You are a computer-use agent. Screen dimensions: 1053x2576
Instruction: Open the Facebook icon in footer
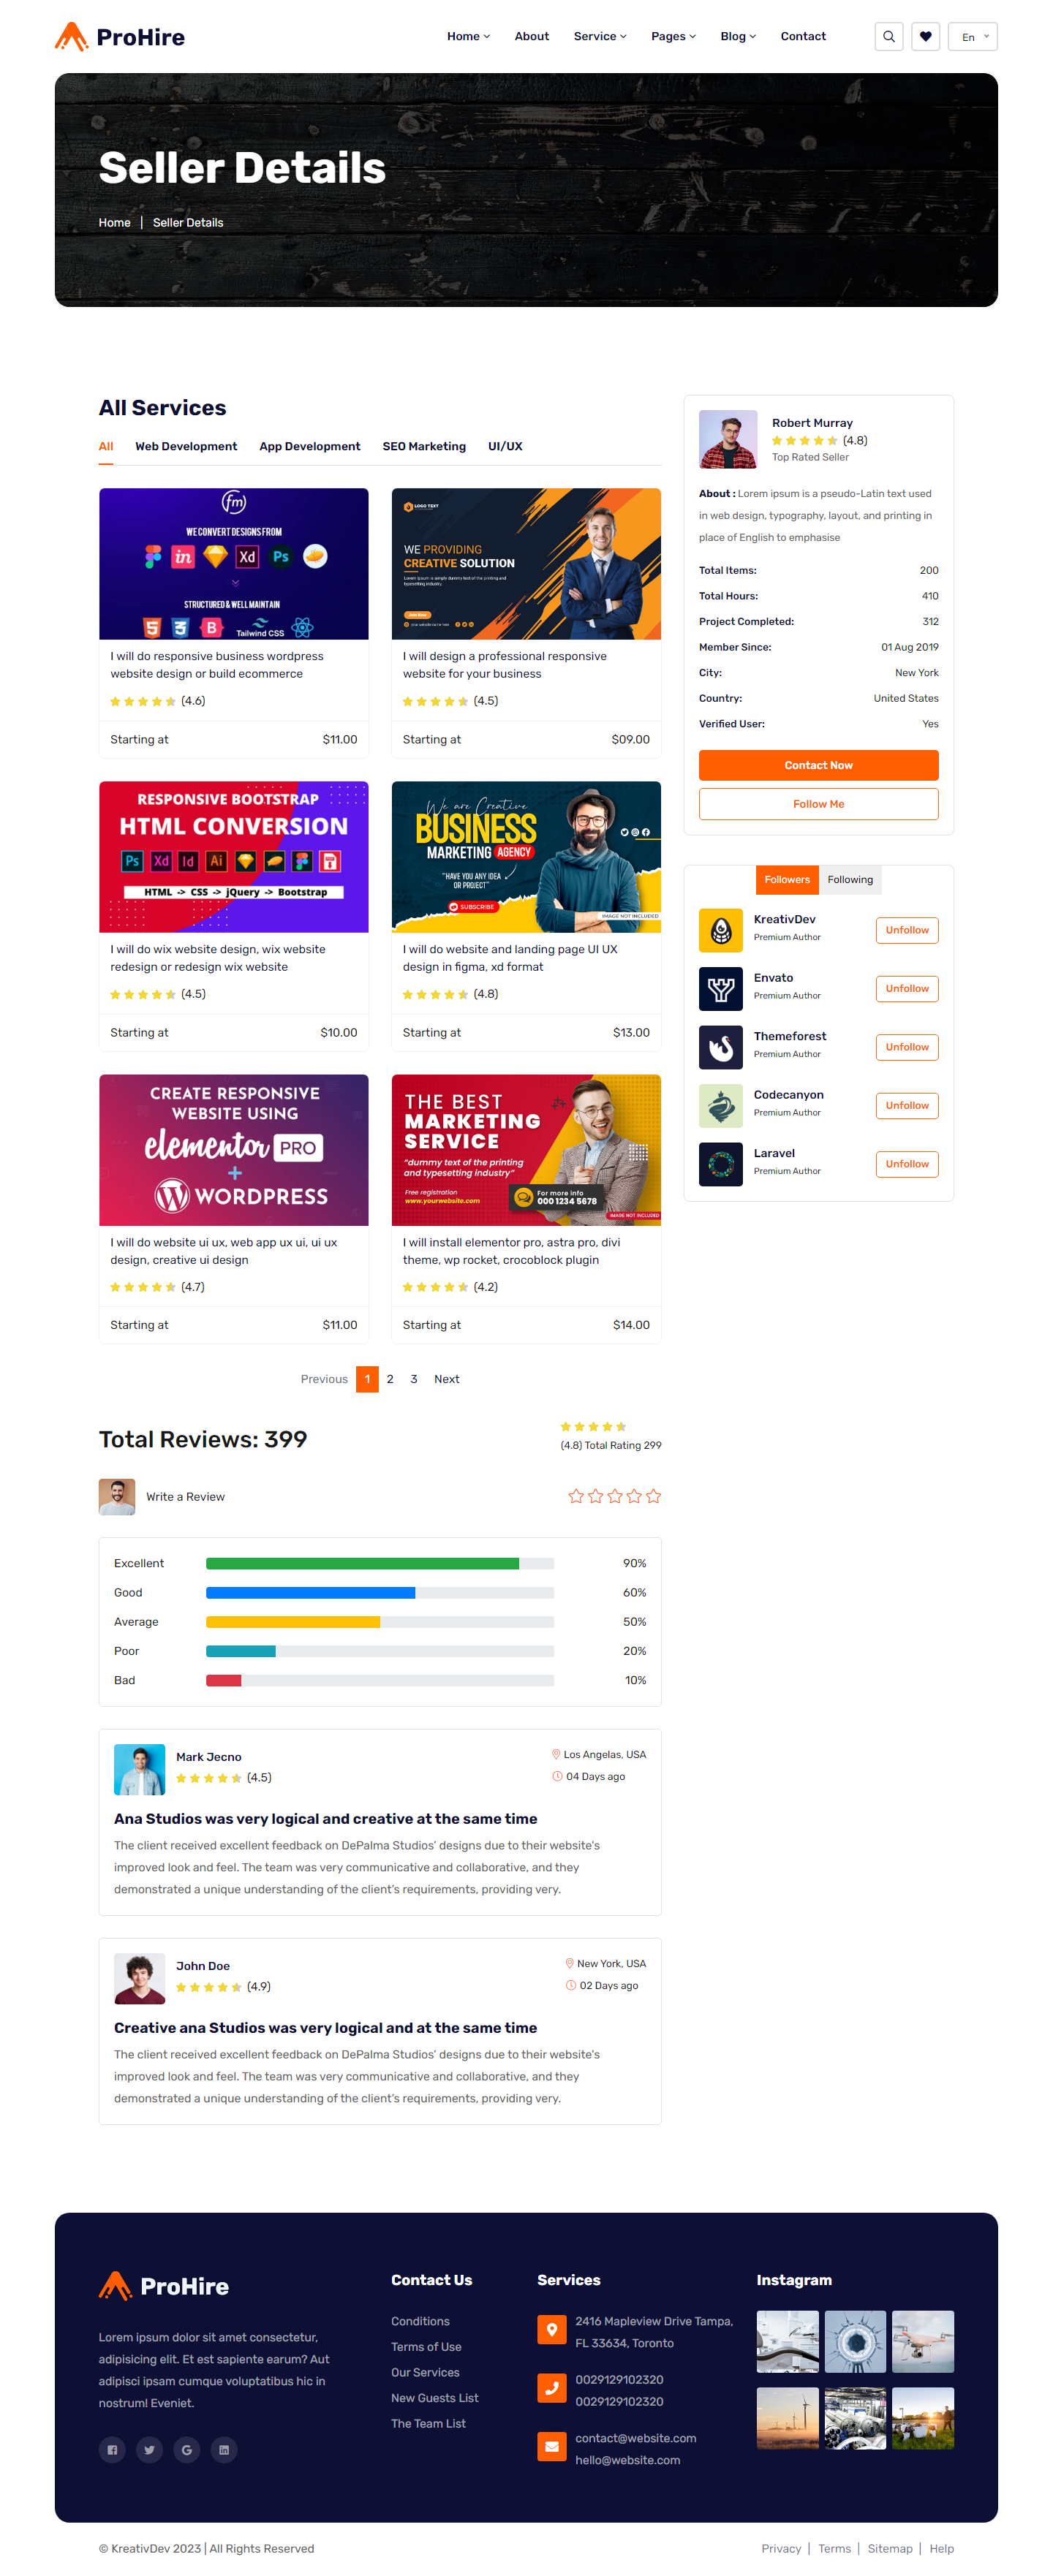(x=112, y=2449)
